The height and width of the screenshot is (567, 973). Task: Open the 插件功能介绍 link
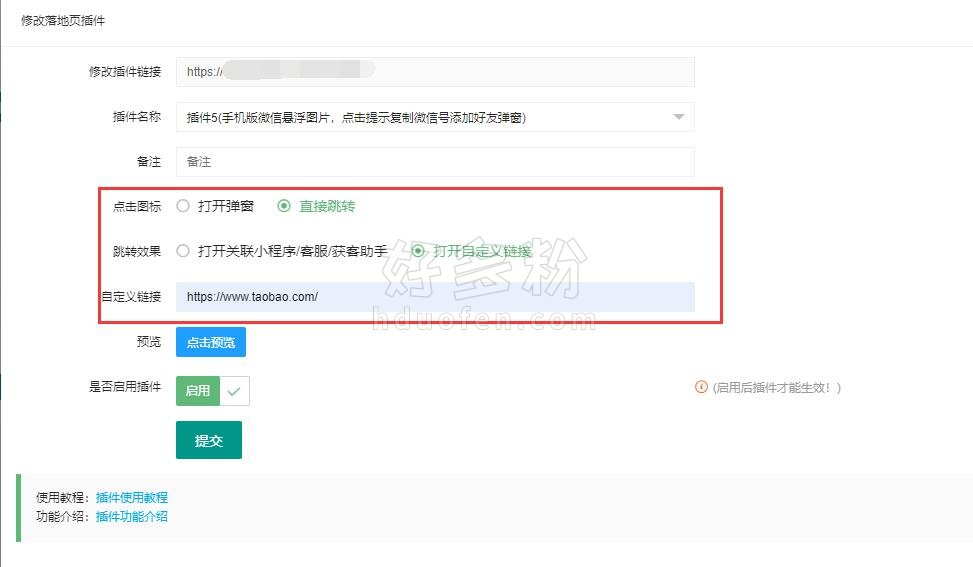pyautogui.click(x=132, y=516)
